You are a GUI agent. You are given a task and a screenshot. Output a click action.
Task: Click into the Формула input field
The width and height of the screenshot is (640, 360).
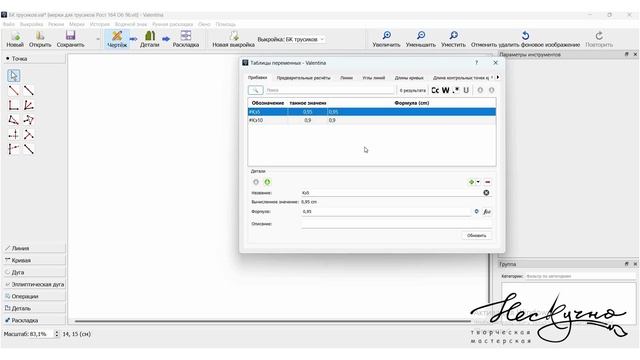coord(386,211)
